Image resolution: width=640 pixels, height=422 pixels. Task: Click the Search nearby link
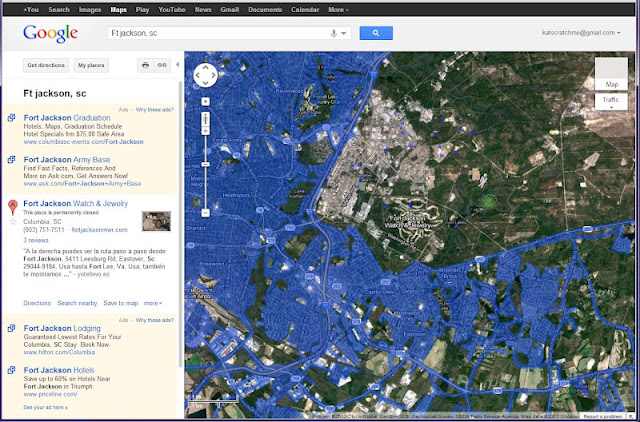(x=77, y=303)
